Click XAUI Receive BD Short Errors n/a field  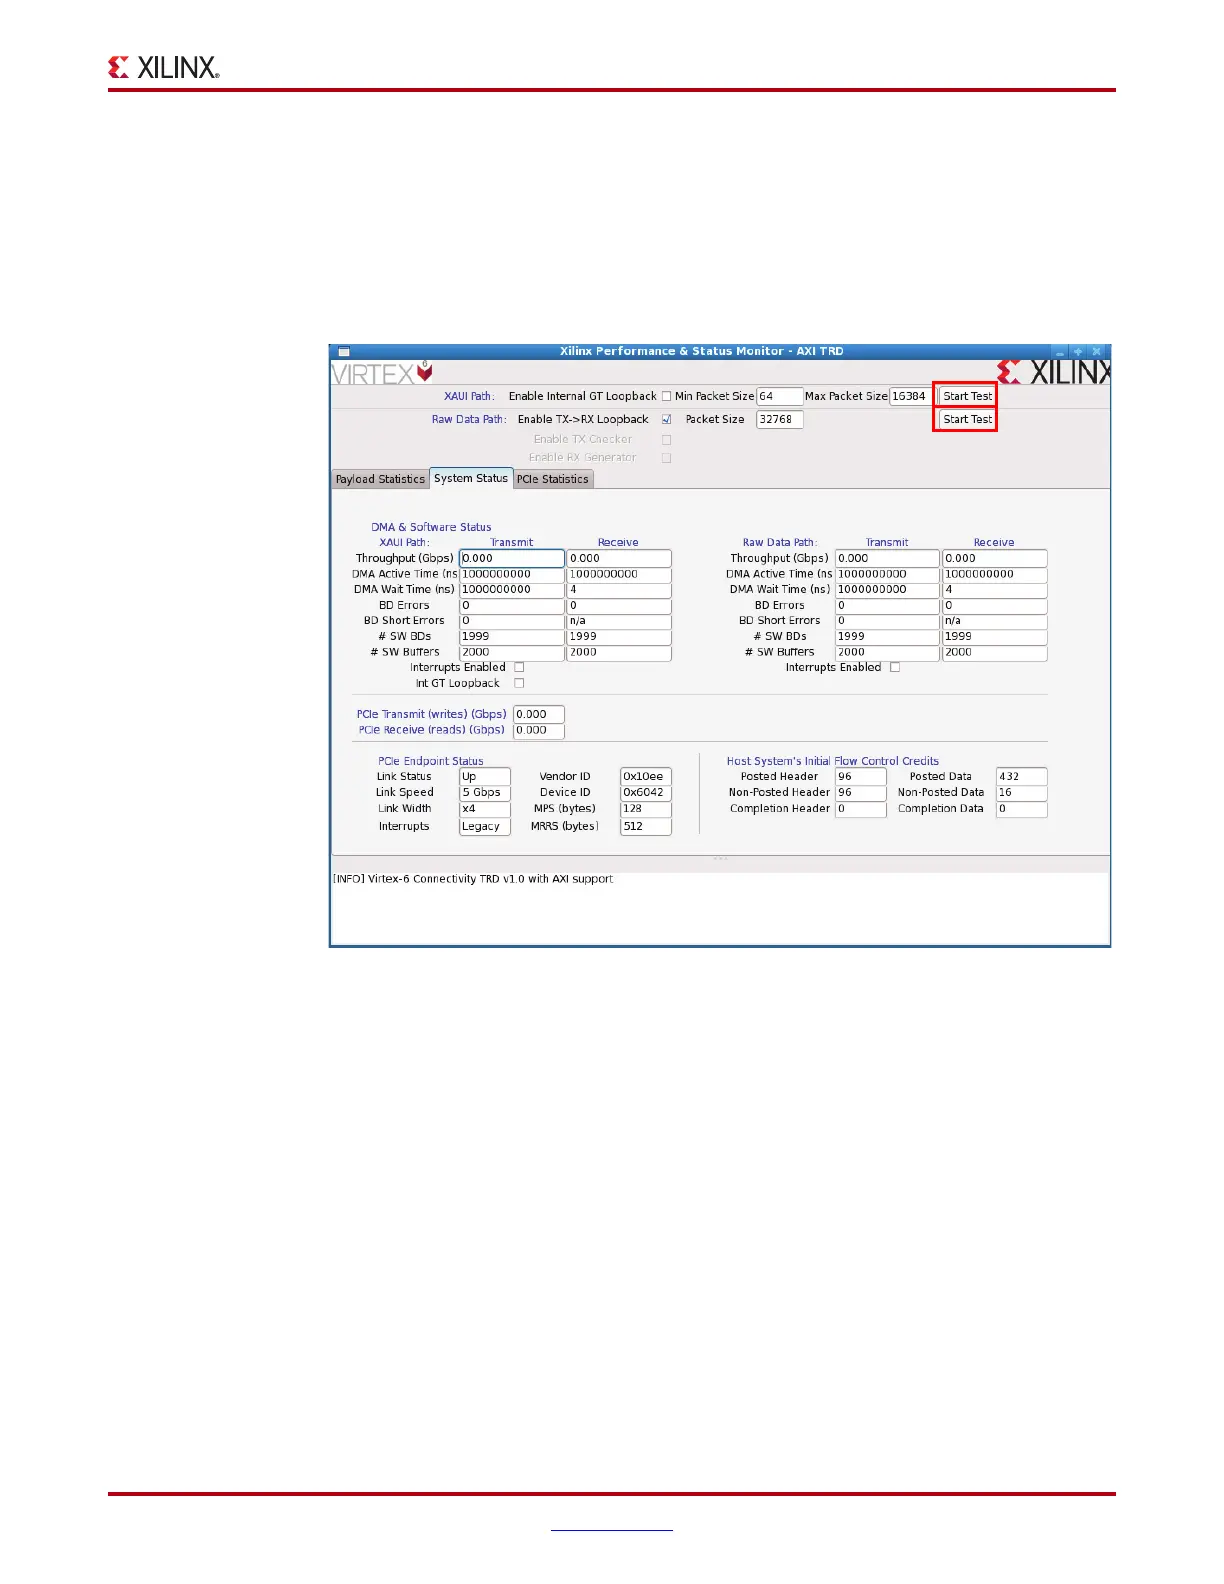pos(619,621)
